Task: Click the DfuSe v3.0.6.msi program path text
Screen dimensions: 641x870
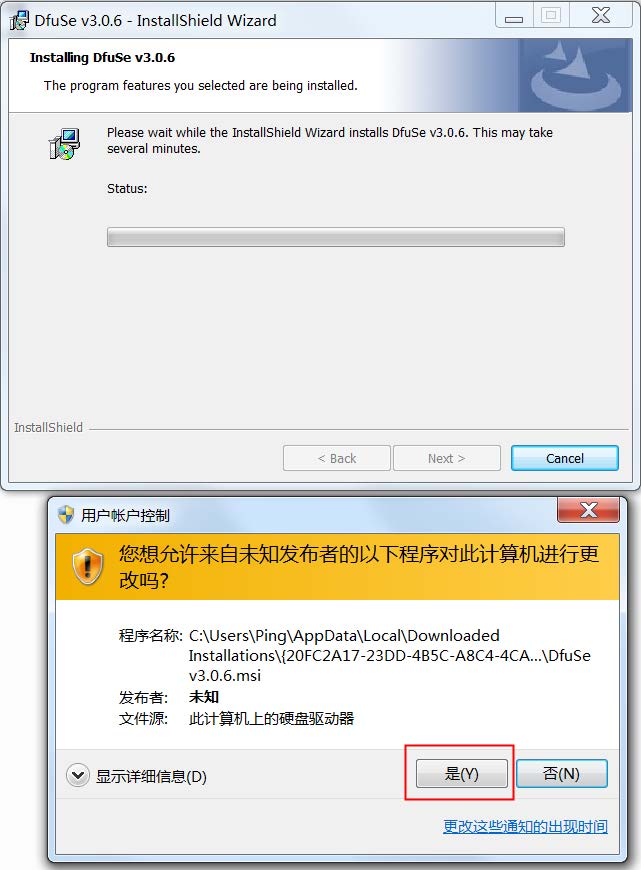Action: pos(390,655)
